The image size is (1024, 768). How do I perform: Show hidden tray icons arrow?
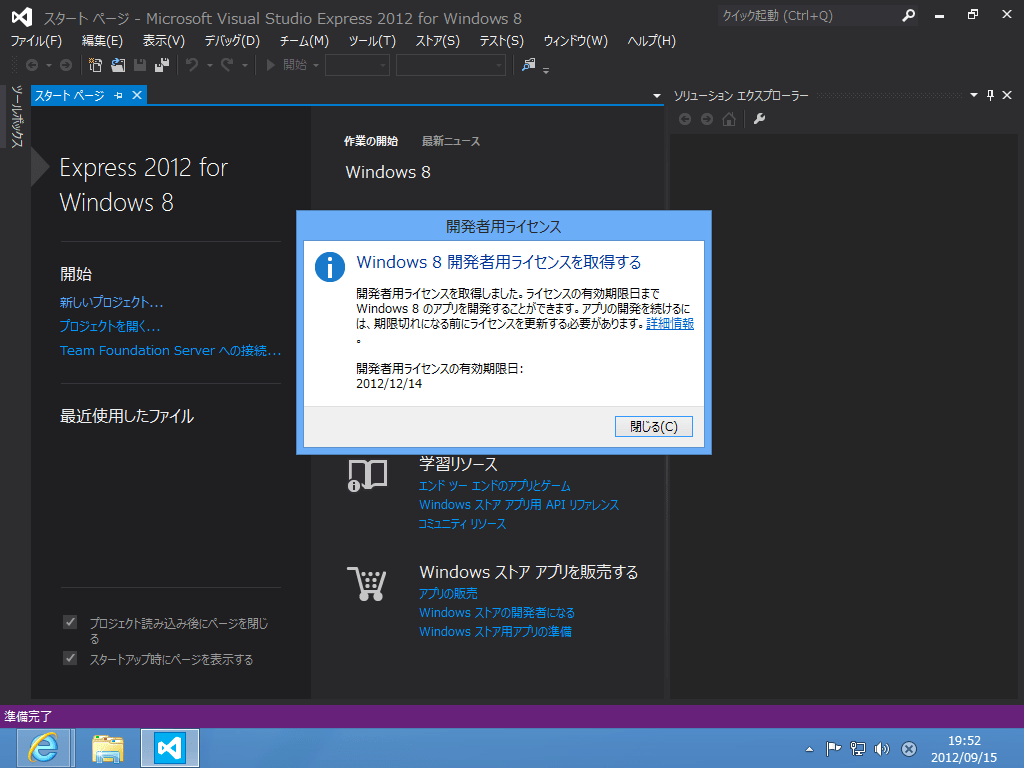[809, 749]
